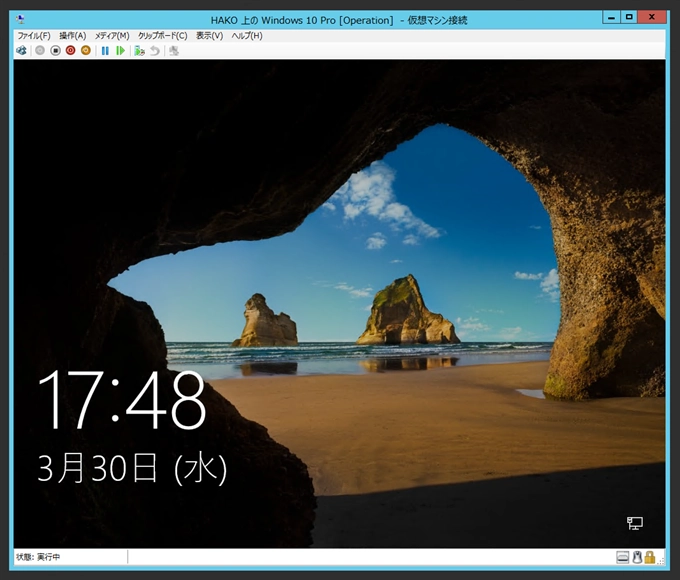Click the Checkpoint toolbar icon
680x580 pixels.
tap(139, 51)
